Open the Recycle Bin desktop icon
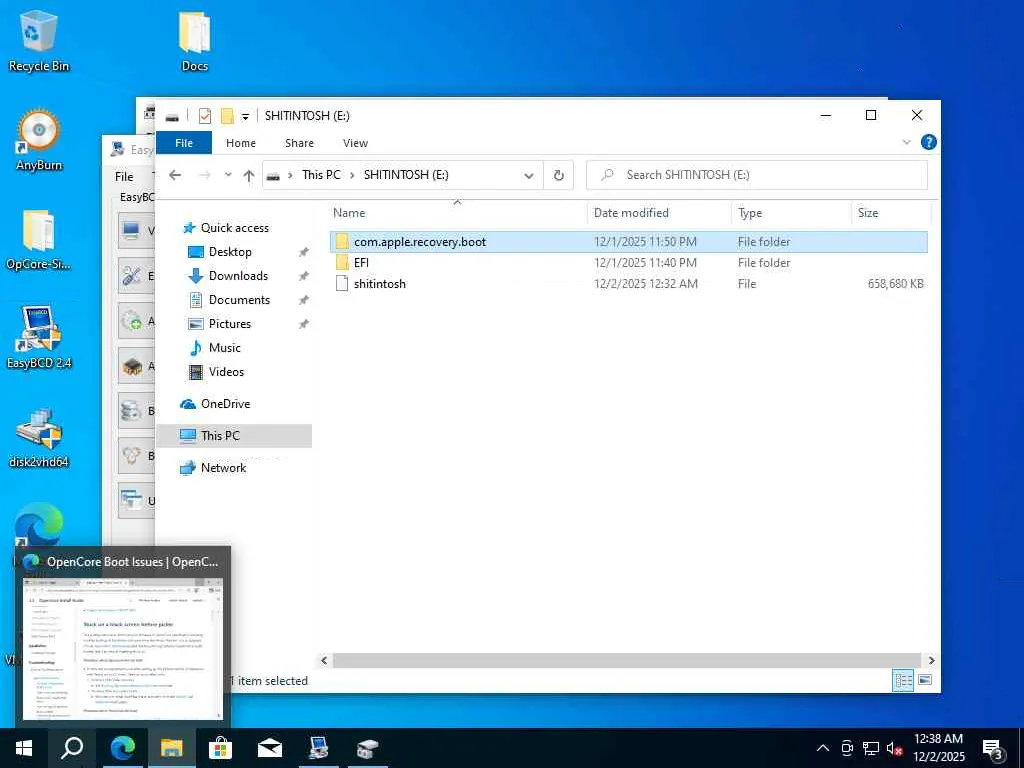 39,40
